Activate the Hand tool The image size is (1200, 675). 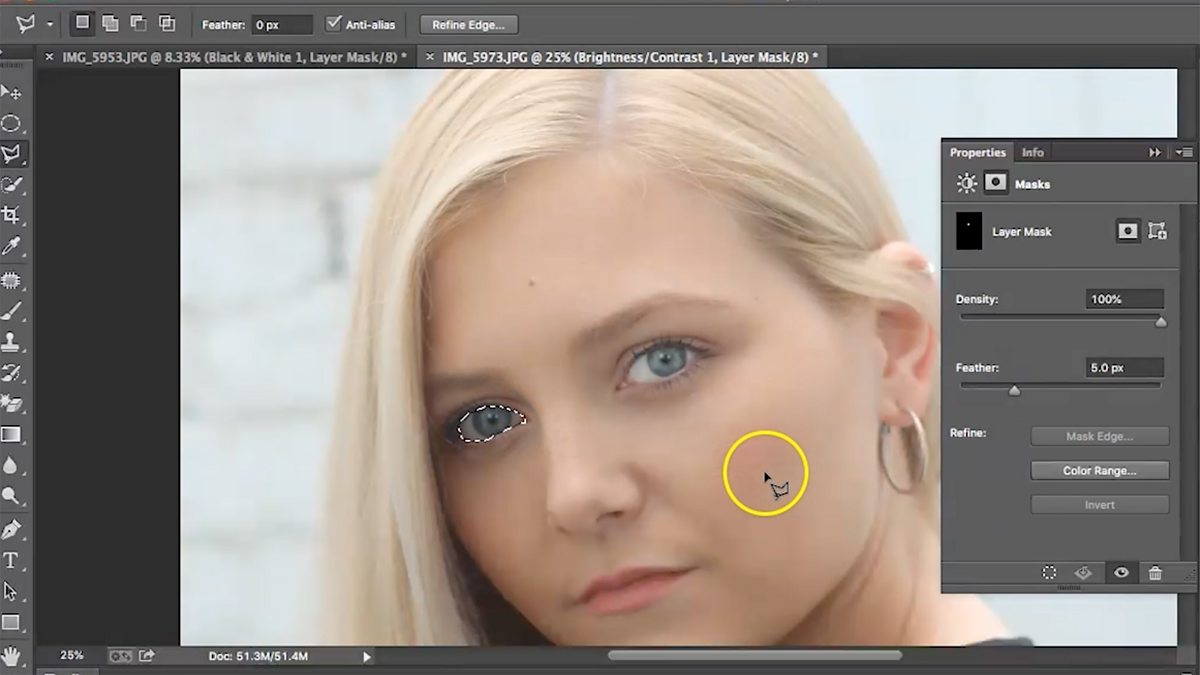pyautogui.click(x=12, y=656)
